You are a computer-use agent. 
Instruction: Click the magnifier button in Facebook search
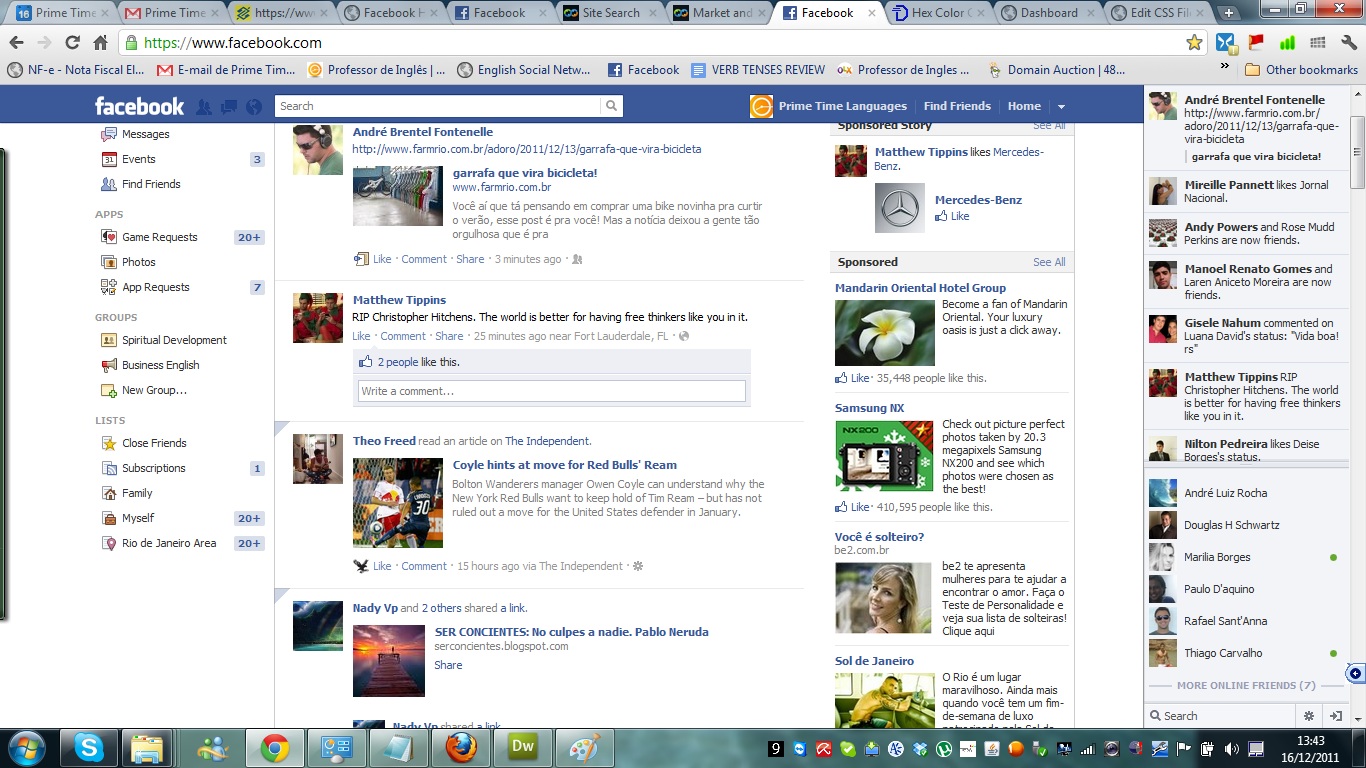pos(611,106)
